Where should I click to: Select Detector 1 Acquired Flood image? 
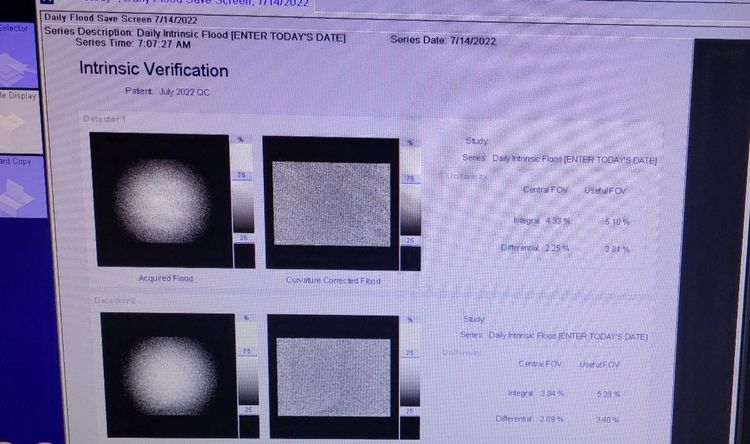tap(158, 200)
